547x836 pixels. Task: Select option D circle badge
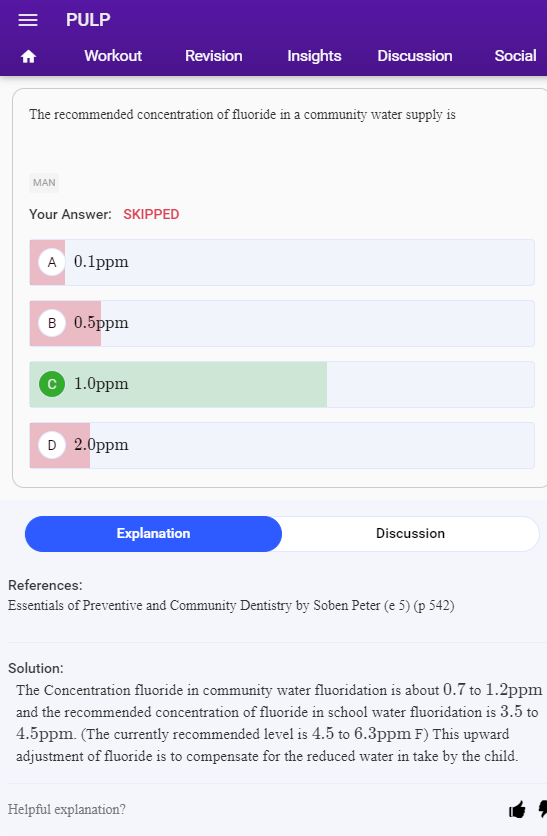[52, 445]
